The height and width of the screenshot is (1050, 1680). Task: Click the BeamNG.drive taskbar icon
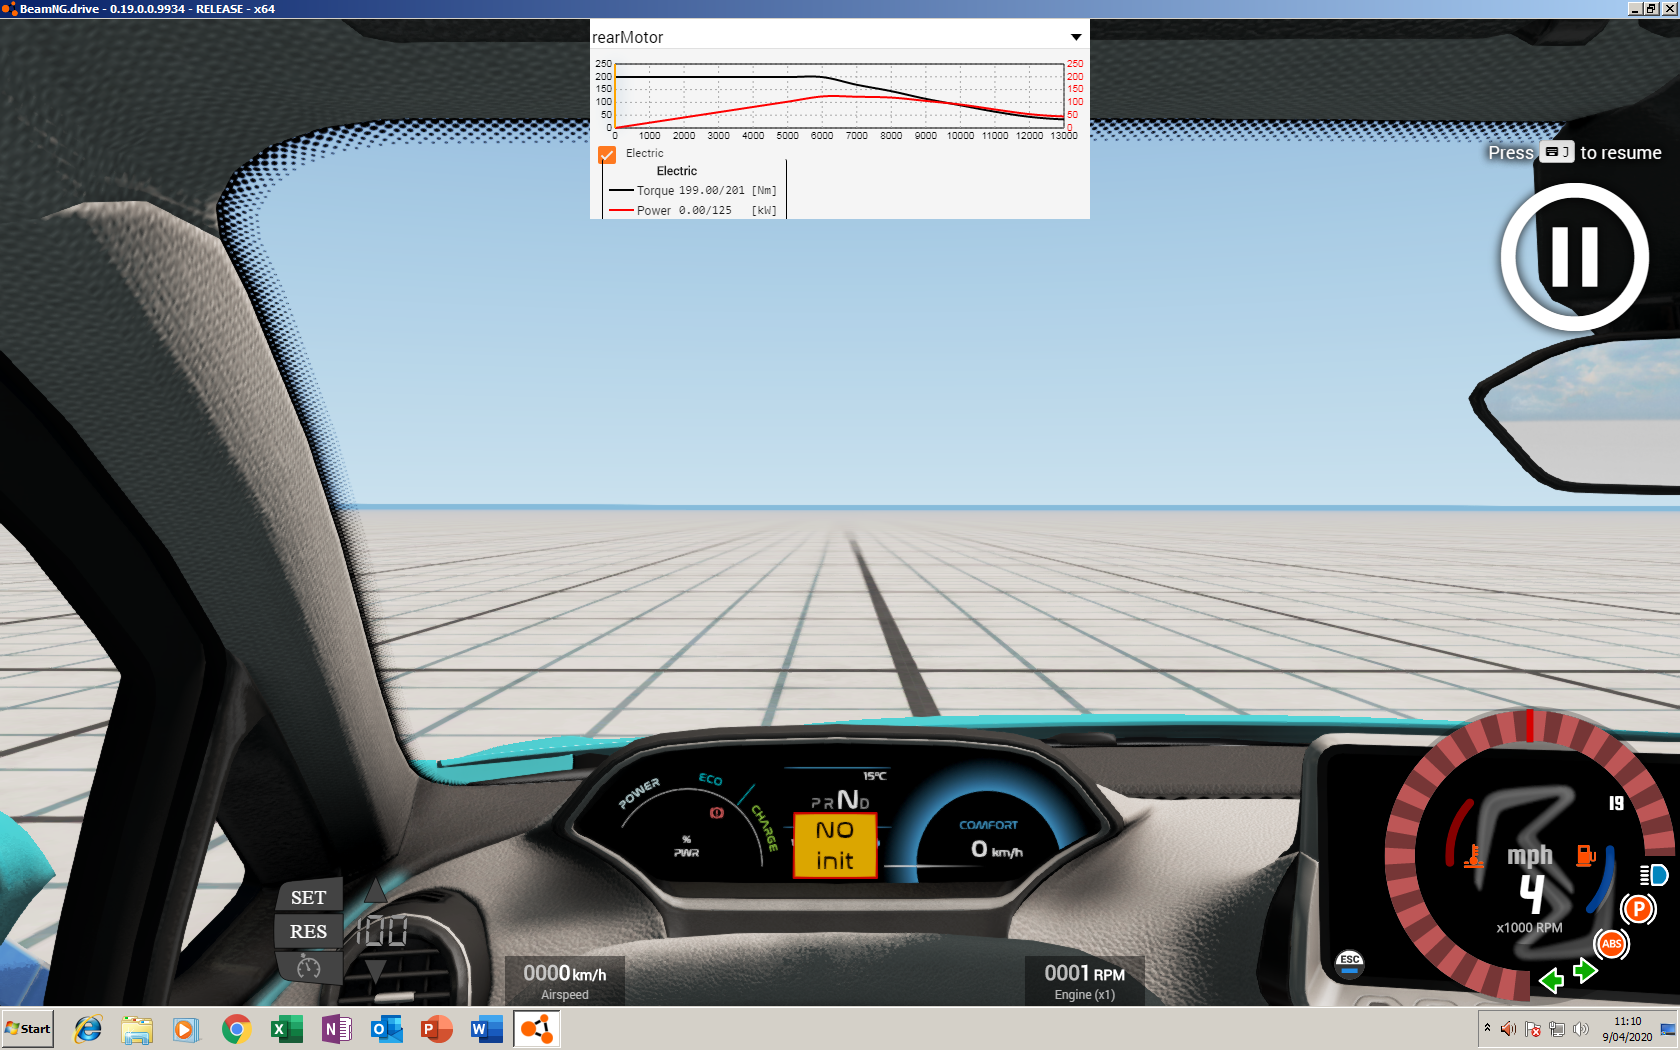click(x=537, y=1028)
